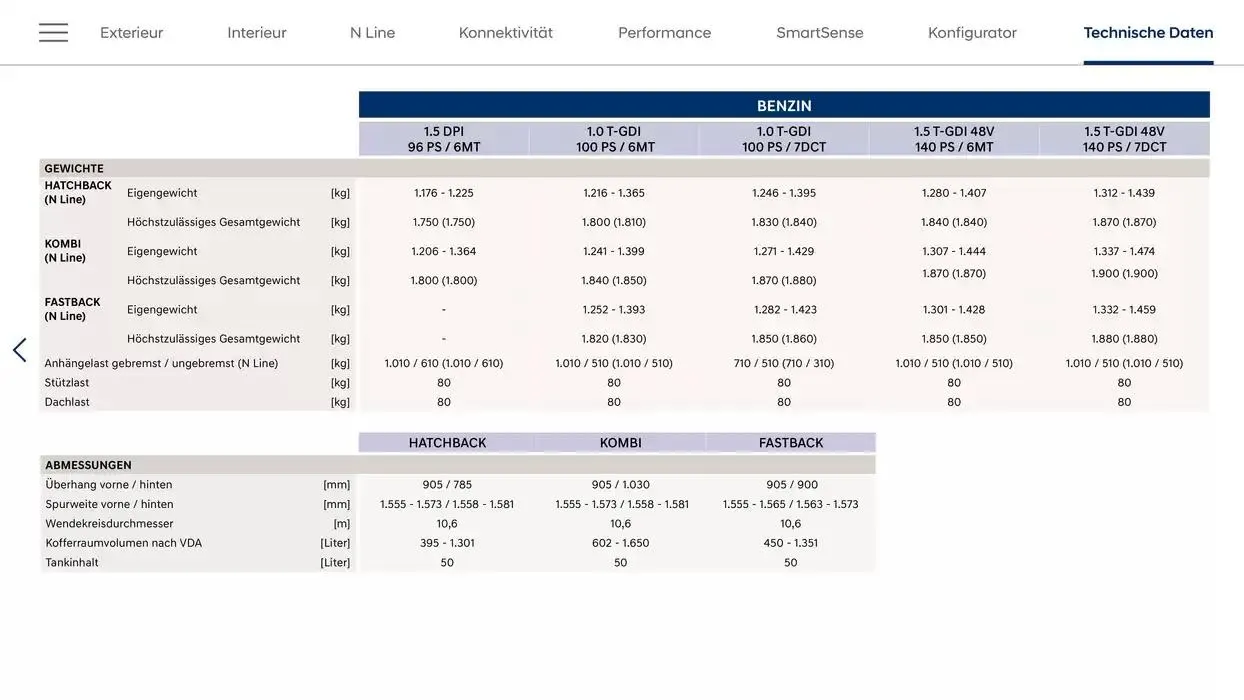Click the HATCHBACK dimensions column header
The image size is (1244, 700).
click(447, 443)
